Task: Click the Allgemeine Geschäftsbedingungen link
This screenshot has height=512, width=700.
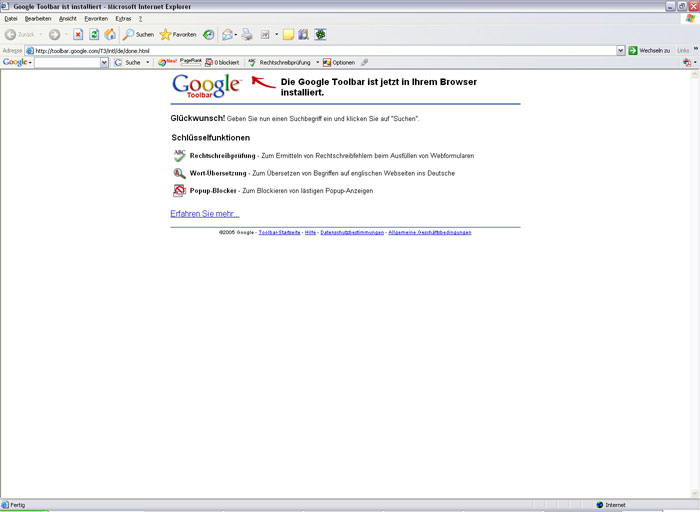Action: point(430,233)
